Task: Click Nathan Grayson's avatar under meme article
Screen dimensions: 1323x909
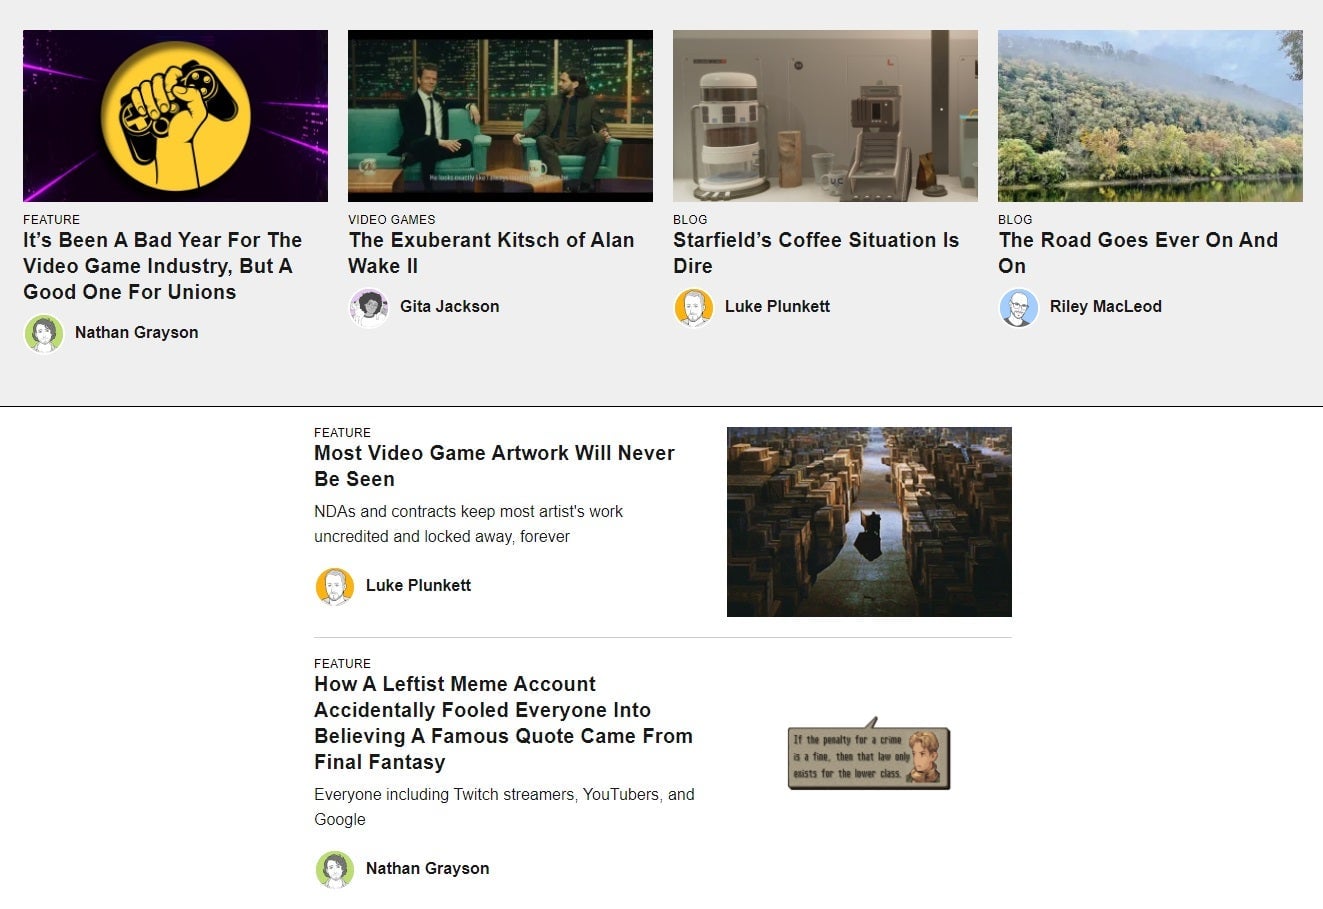Action: coord(335,869)
